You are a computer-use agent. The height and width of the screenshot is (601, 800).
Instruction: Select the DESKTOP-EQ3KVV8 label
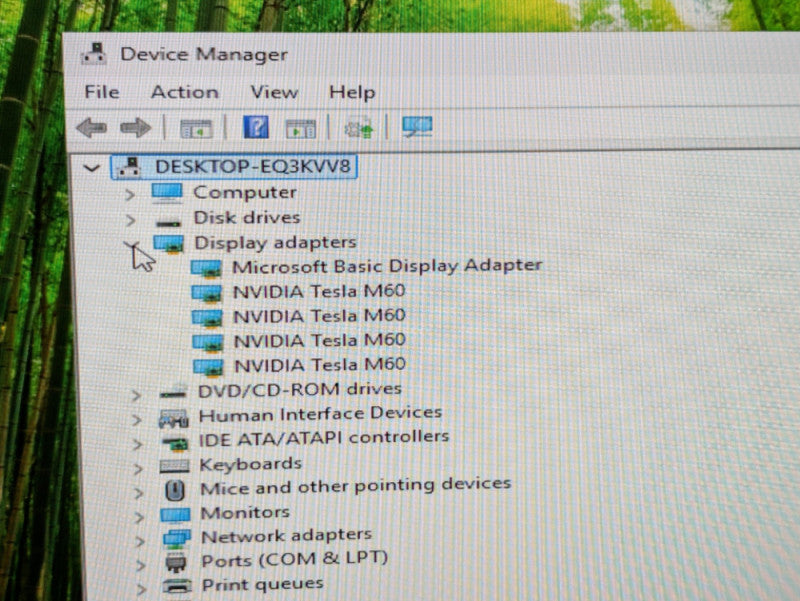pyautogui.click(x=253, y=166)
